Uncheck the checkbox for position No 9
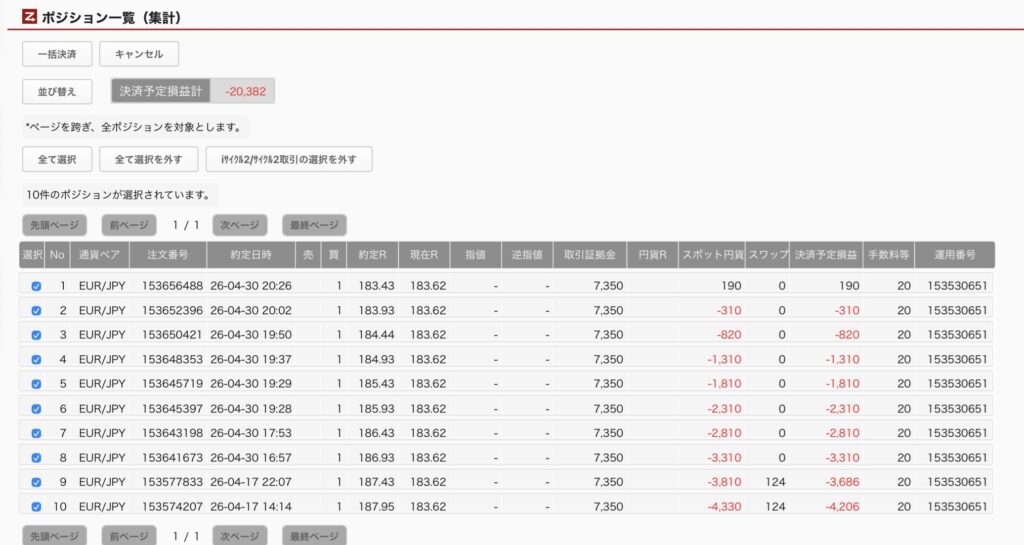This screenshot has width=1024, height=545. 36,482
